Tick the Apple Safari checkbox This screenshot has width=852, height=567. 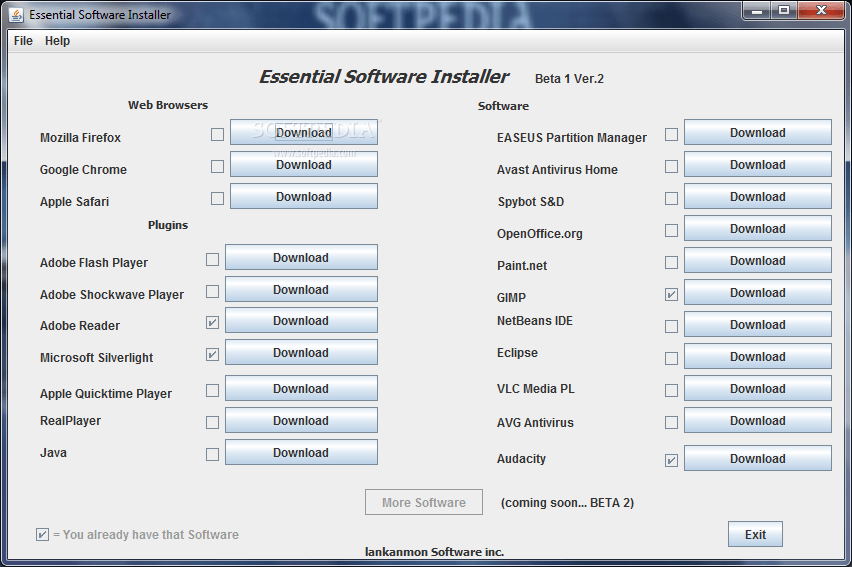[x=217, y=198]
